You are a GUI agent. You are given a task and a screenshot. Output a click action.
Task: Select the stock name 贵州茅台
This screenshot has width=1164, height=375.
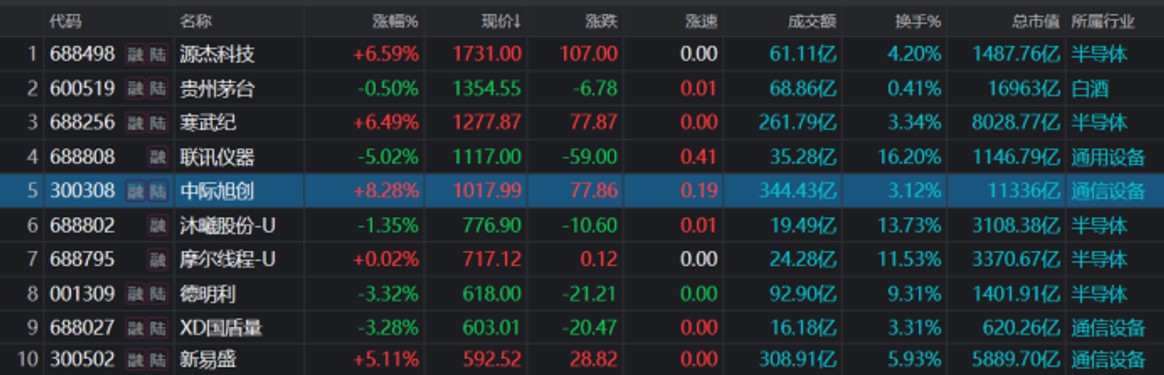(x=217, y=89)
